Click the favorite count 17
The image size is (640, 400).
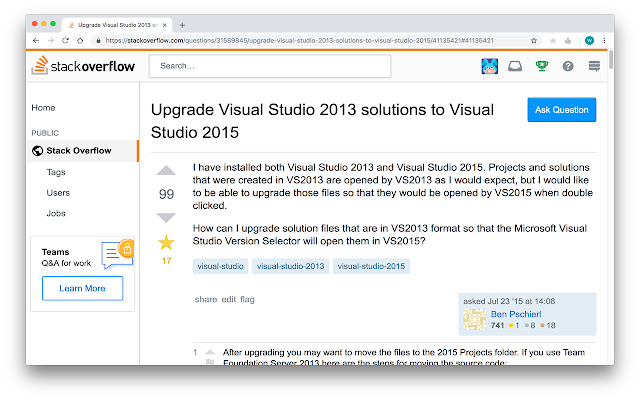click(166, 260)
